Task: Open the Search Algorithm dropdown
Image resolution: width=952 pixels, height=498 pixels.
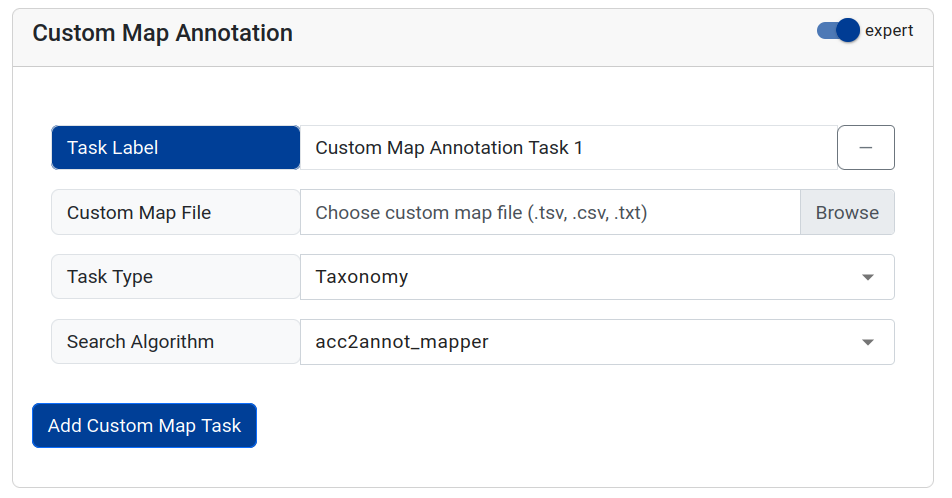Action: point(596,342)
